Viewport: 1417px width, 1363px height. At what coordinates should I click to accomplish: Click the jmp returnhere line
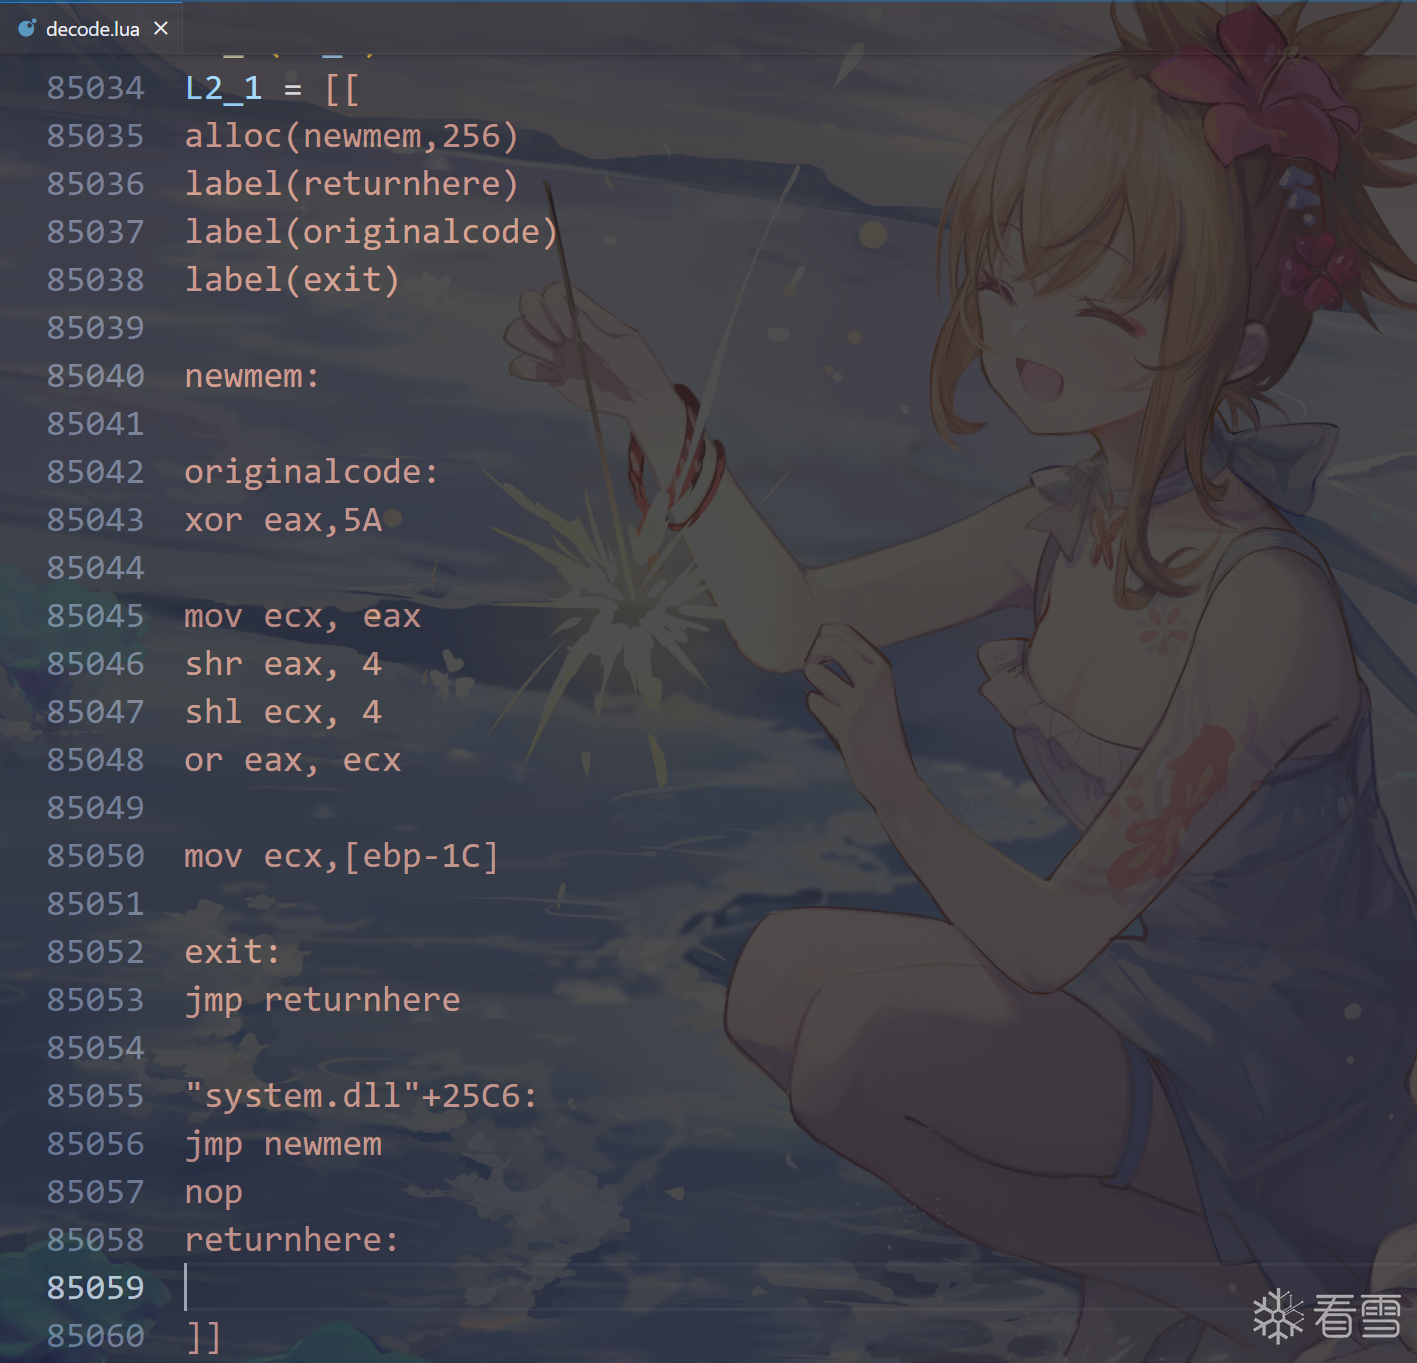(322, 1000)
